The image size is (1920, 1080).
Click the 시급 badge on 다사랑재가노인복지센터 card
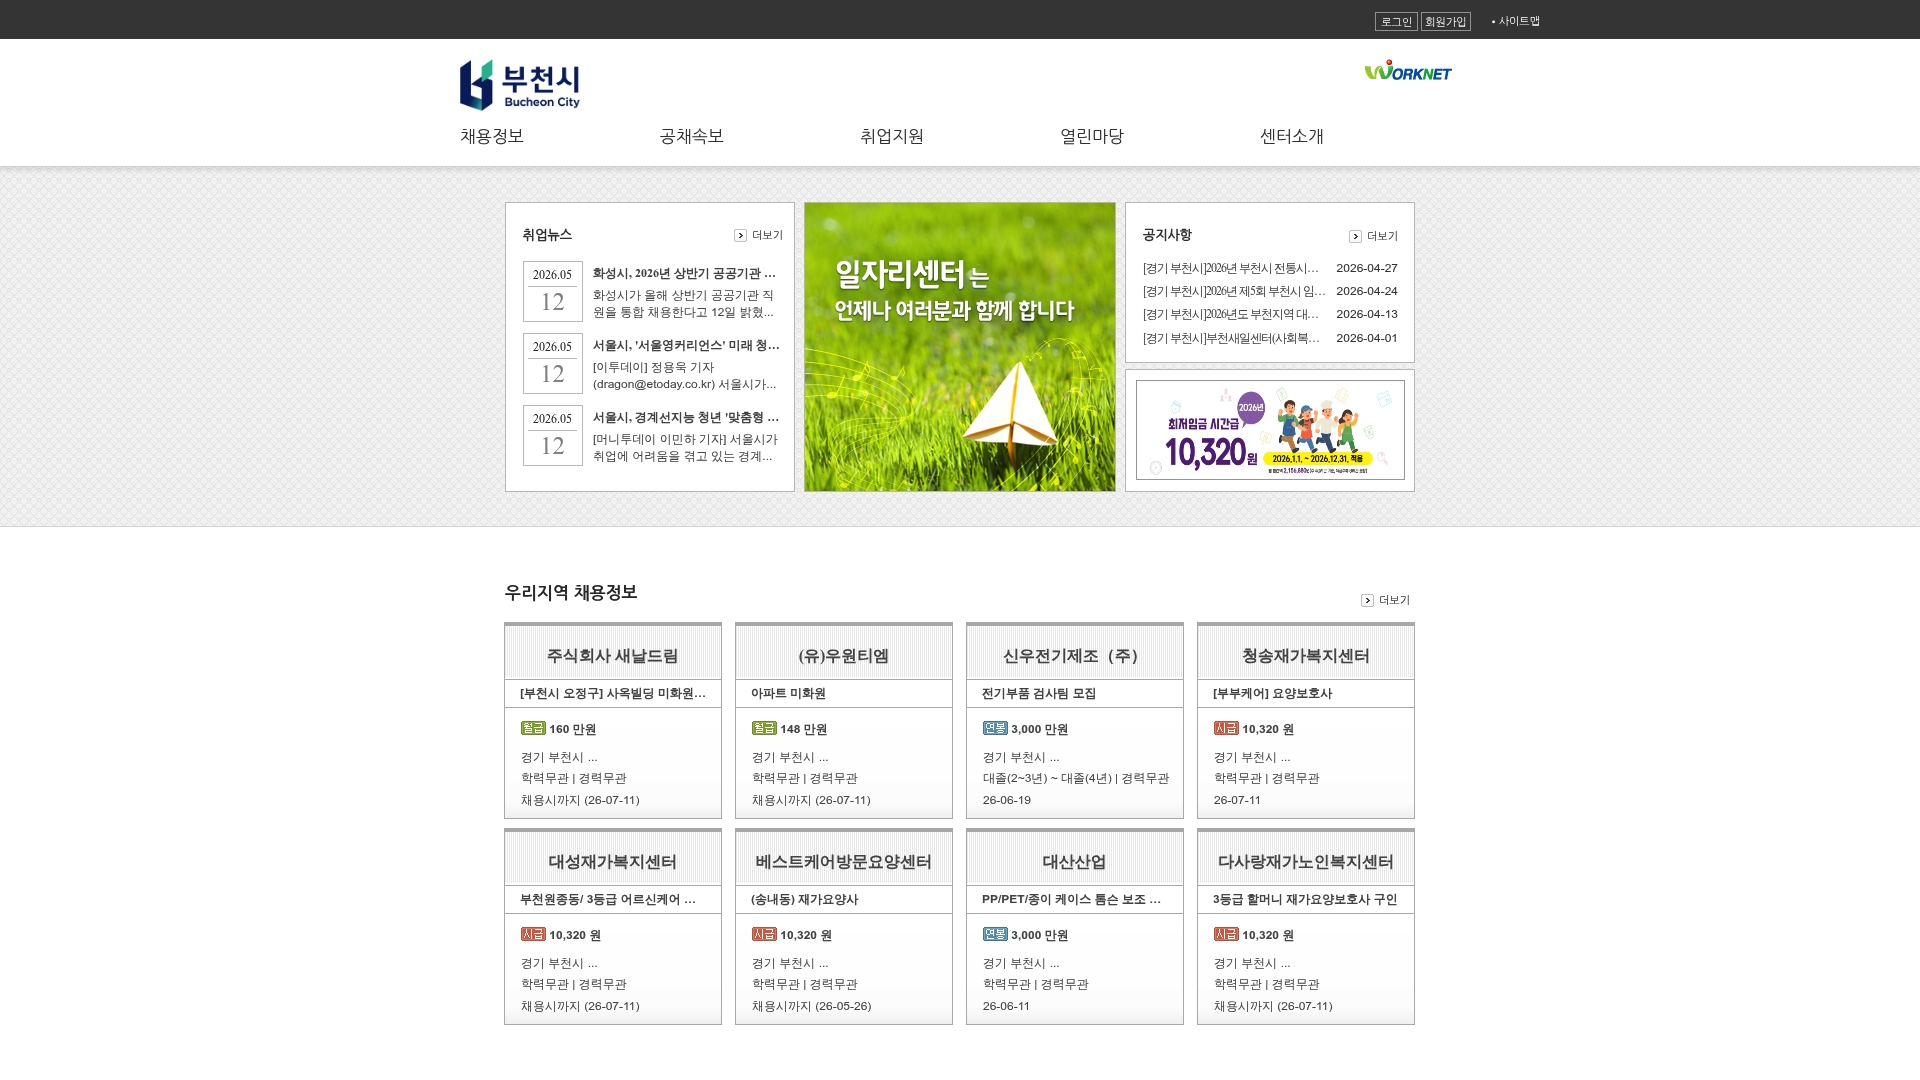[x=1226, y=934]
